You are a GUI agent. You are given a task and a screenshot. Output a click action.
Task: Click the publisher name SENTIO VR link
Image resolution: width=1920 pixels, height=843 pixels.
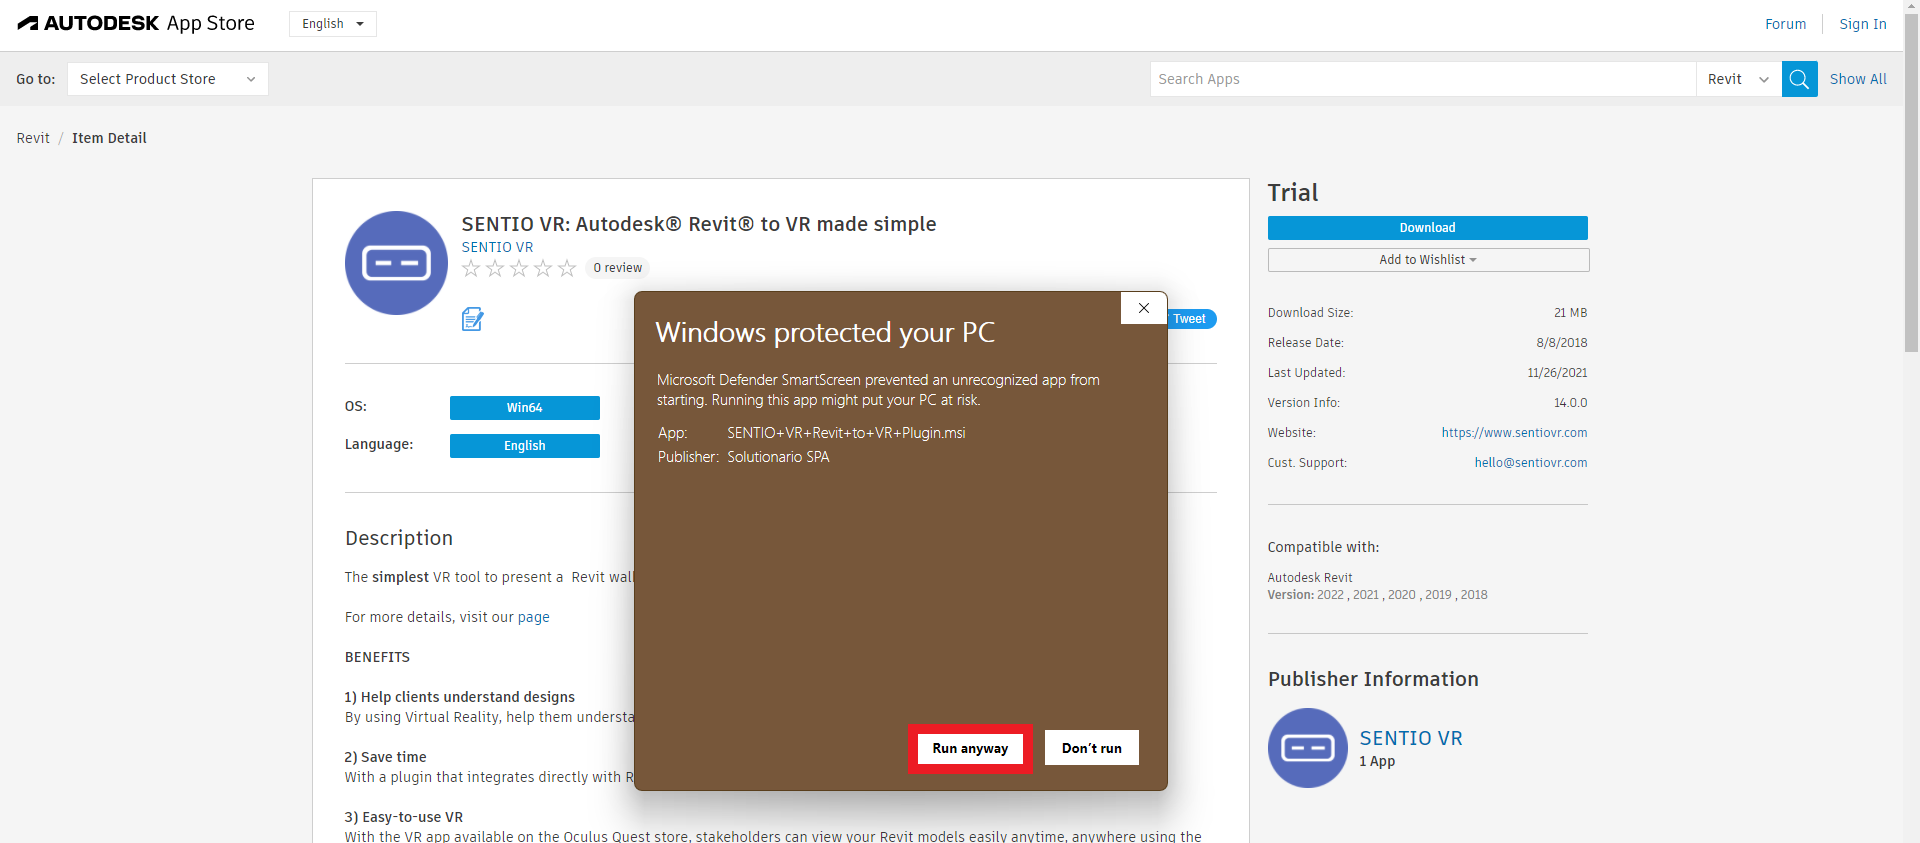[1411, 738]
